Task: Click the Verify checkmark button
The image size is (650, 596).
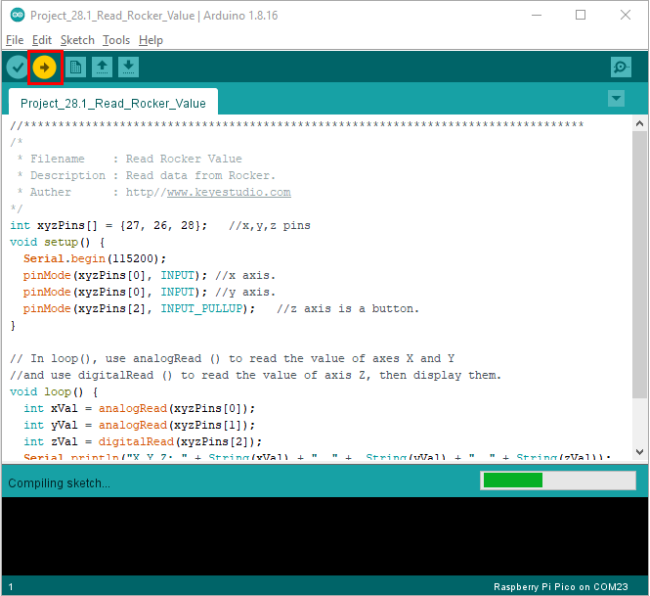Action: point(17,67)
